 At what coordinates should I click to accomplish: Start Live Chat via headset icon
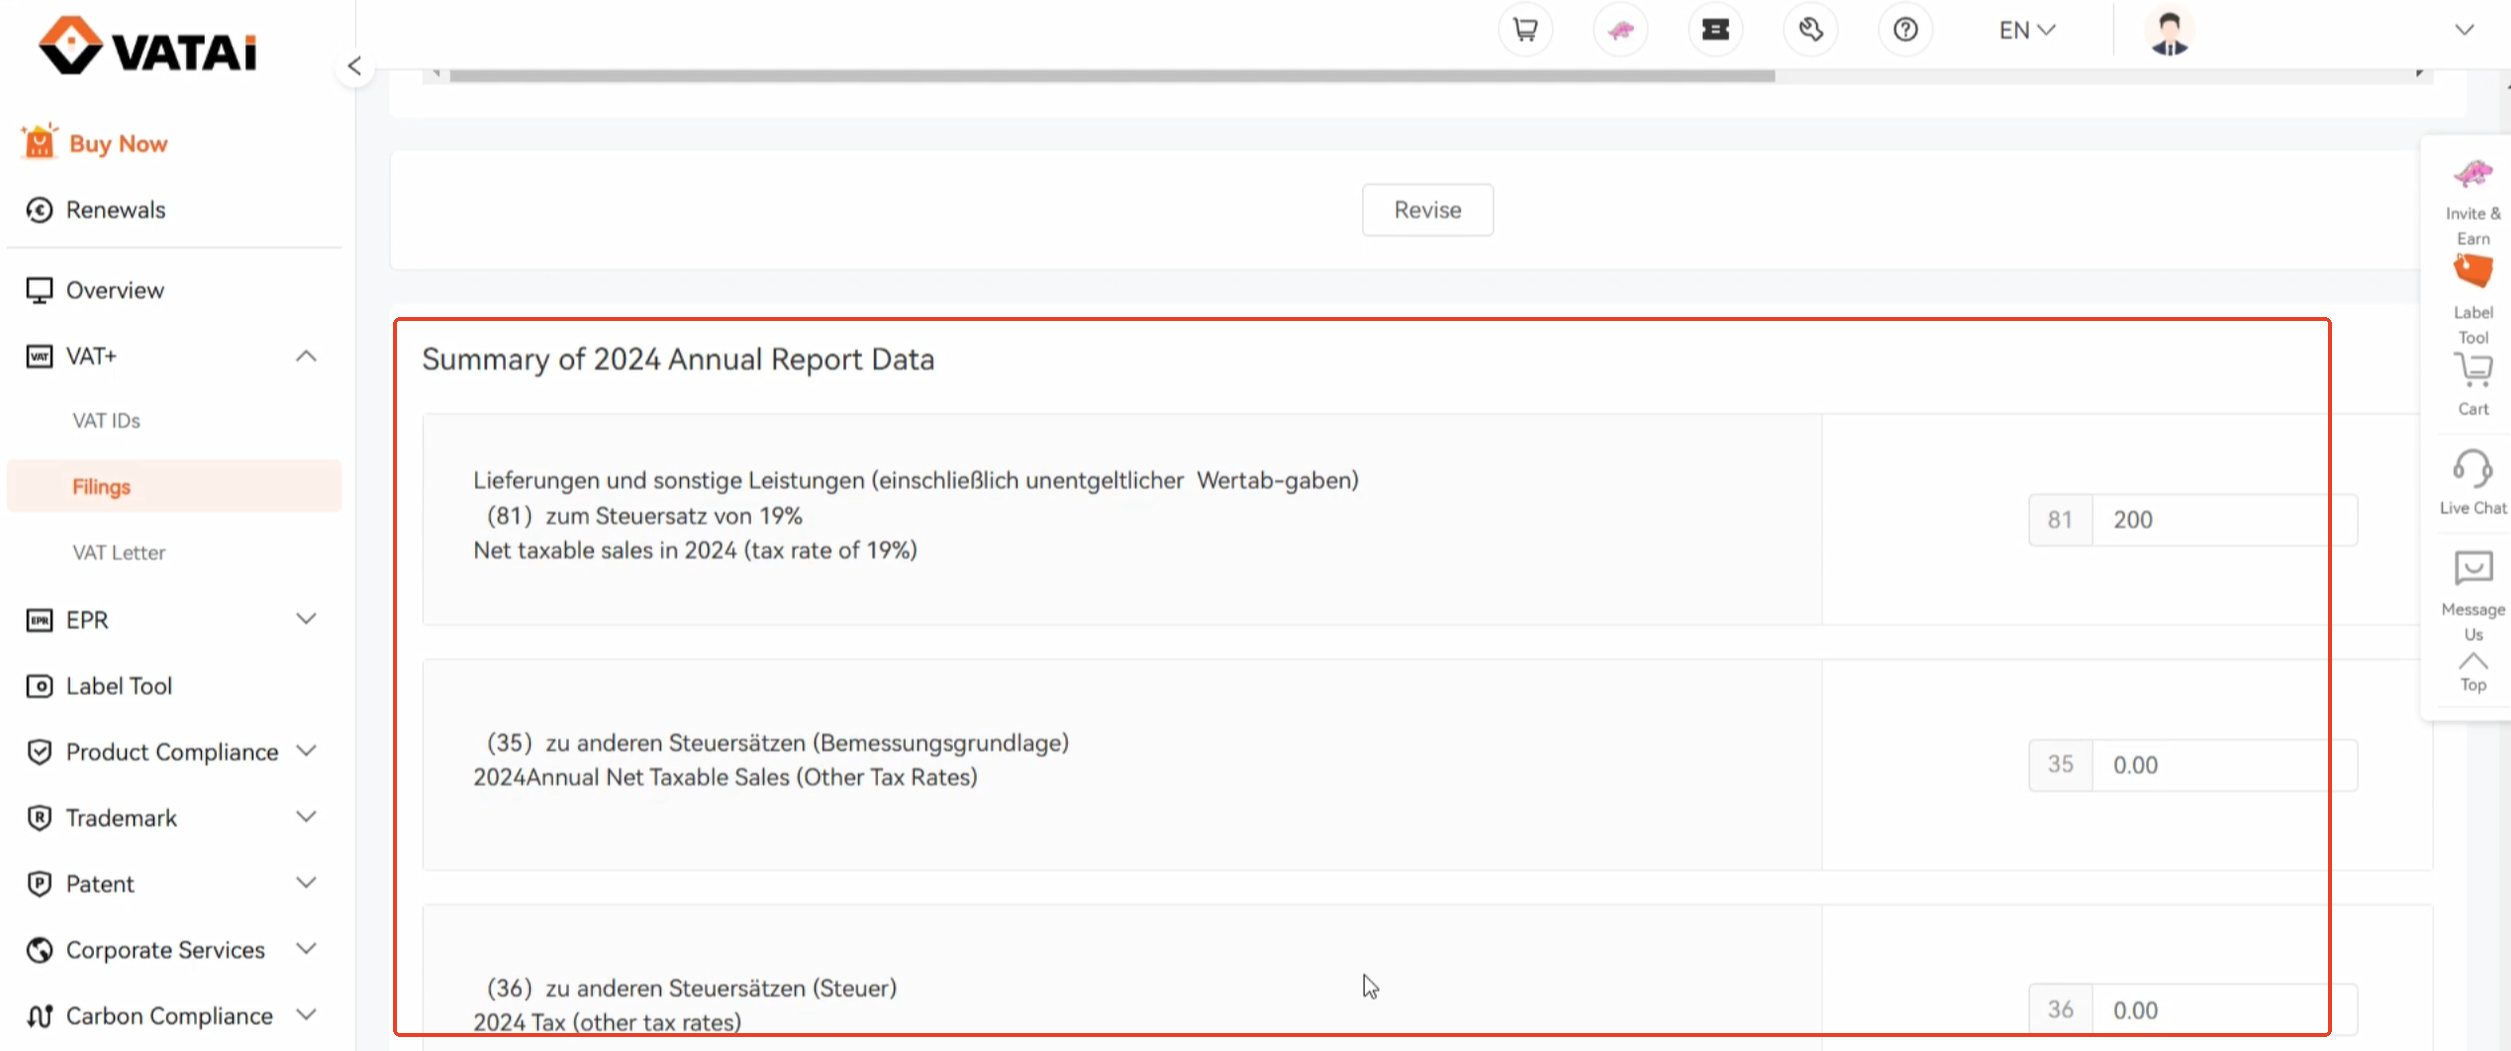point(2472,468)
